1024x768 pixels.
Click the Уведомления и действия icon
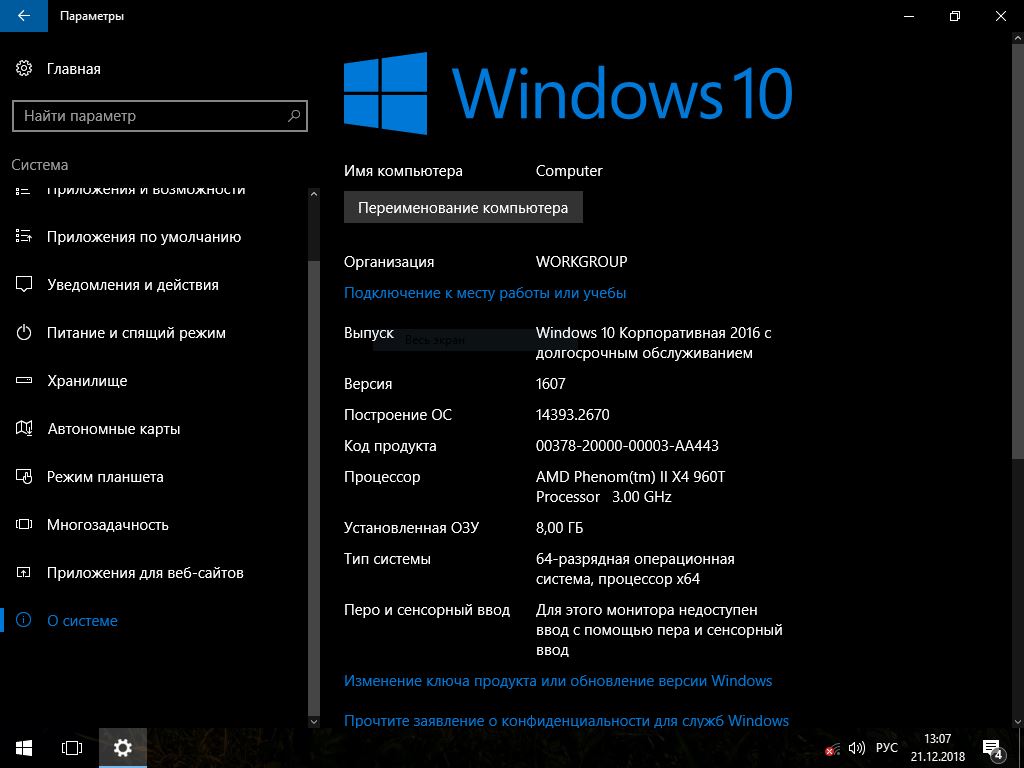24,284
